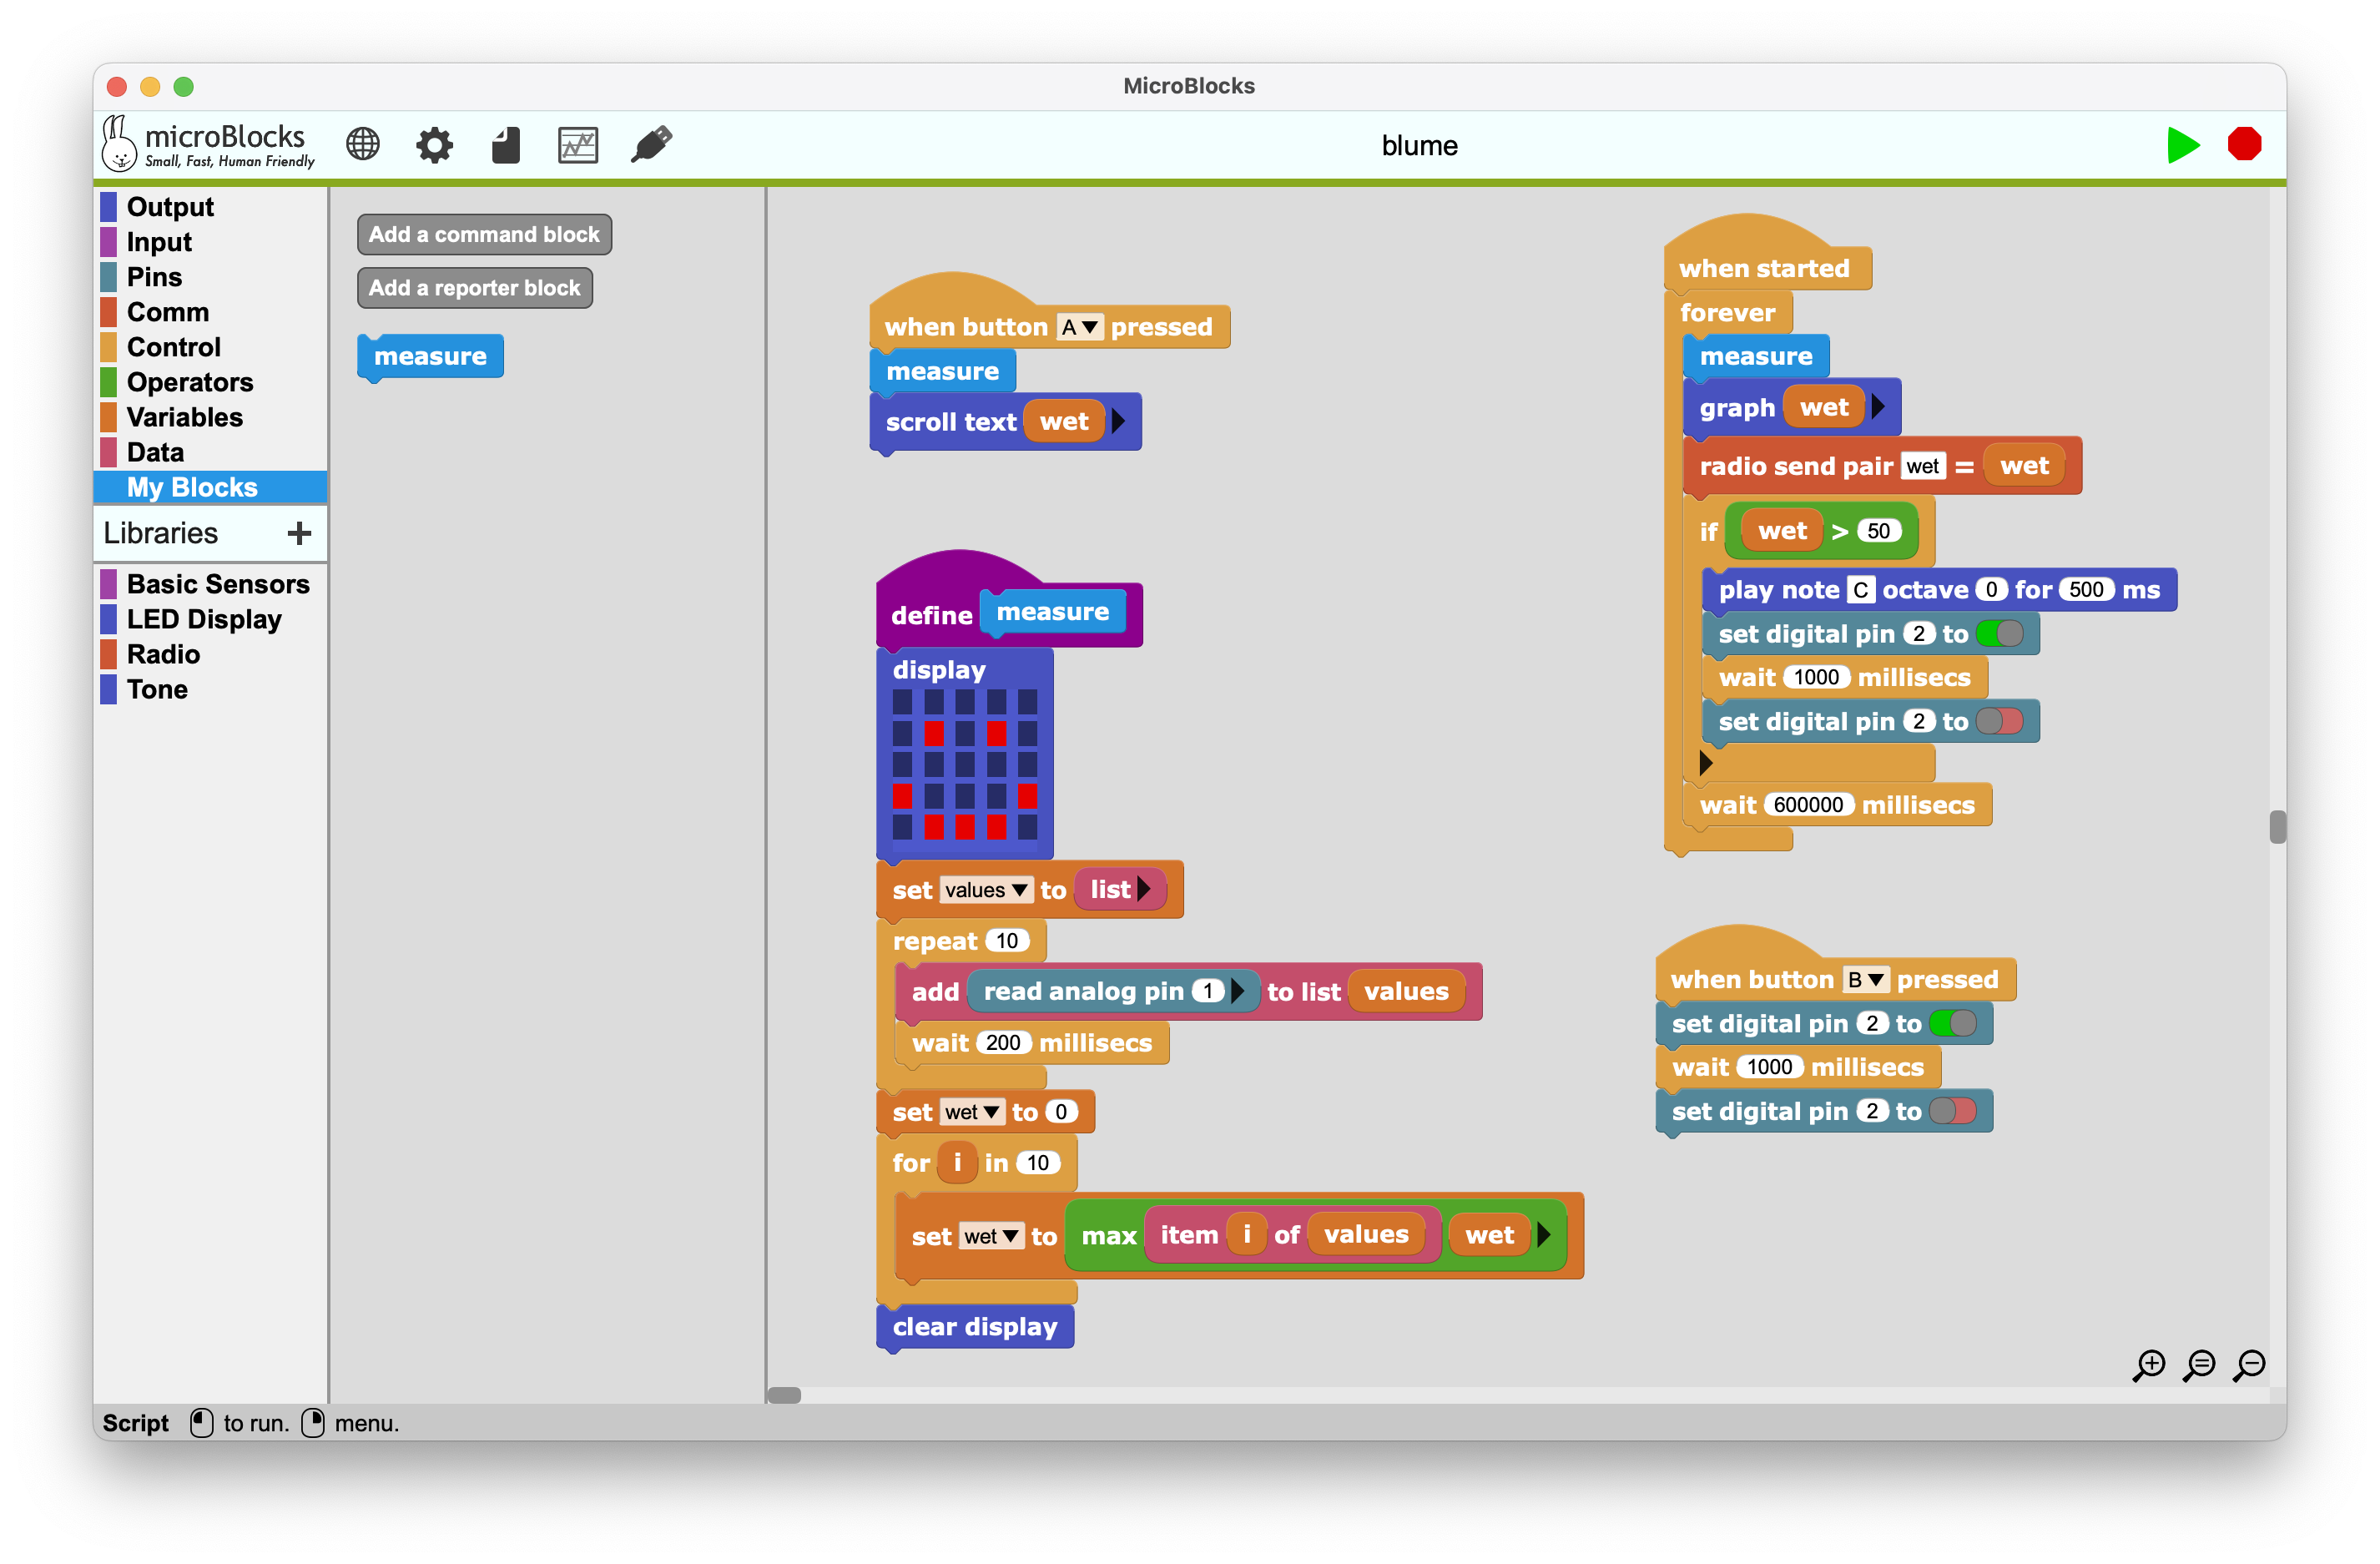Open the LED Display library category

click(203, 619)
